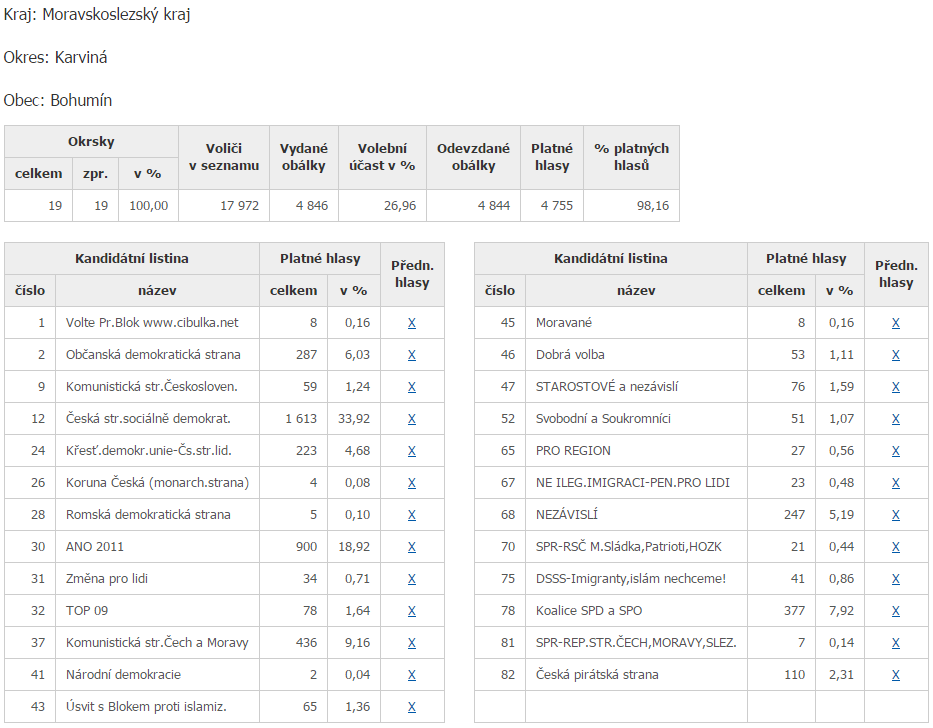Open X link for Komunistická str.Čech a Moravy
The height and width of the screenshot is (728, 933).
[412, 643]
